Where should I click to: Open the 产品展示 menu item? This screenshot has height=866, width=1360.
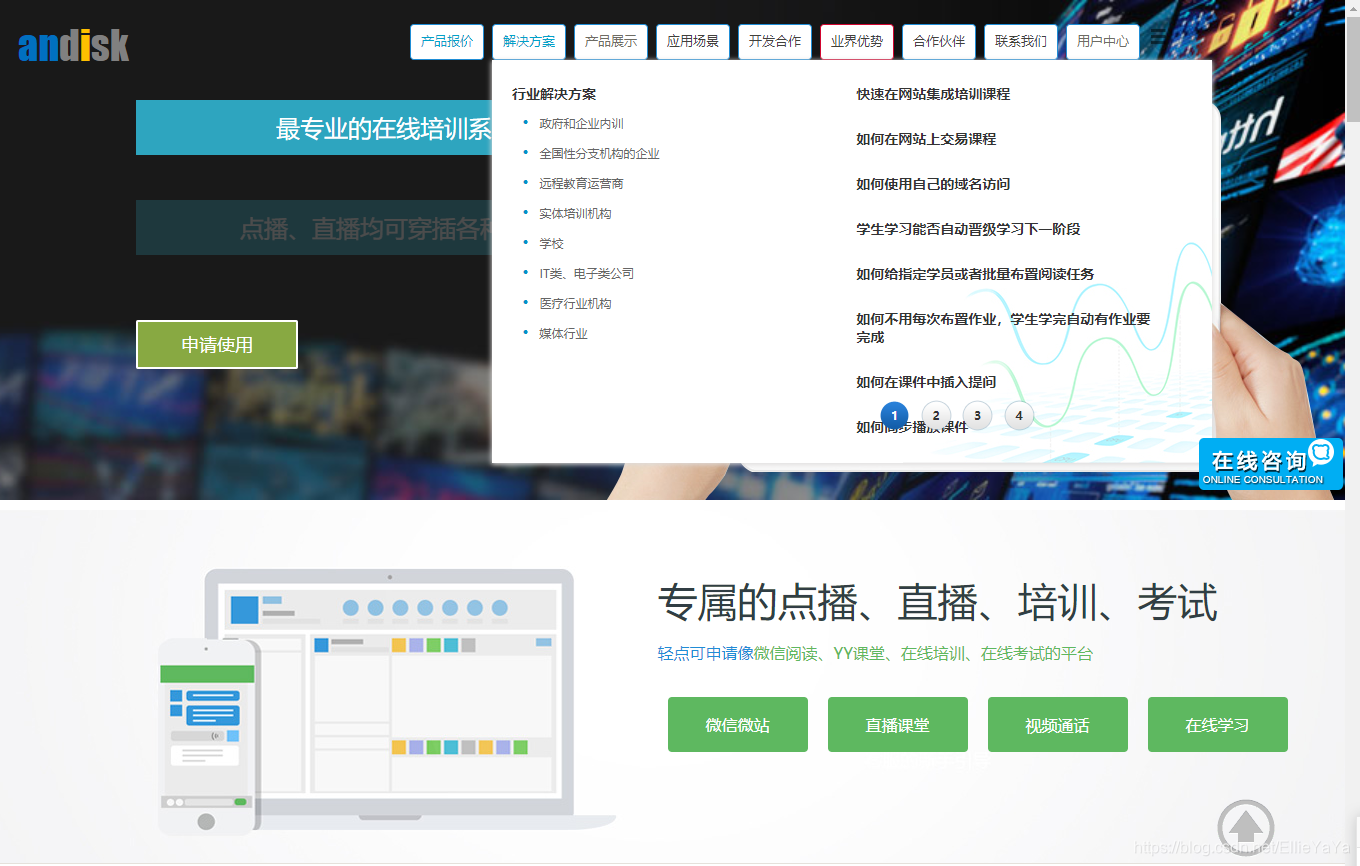[610, 41]
